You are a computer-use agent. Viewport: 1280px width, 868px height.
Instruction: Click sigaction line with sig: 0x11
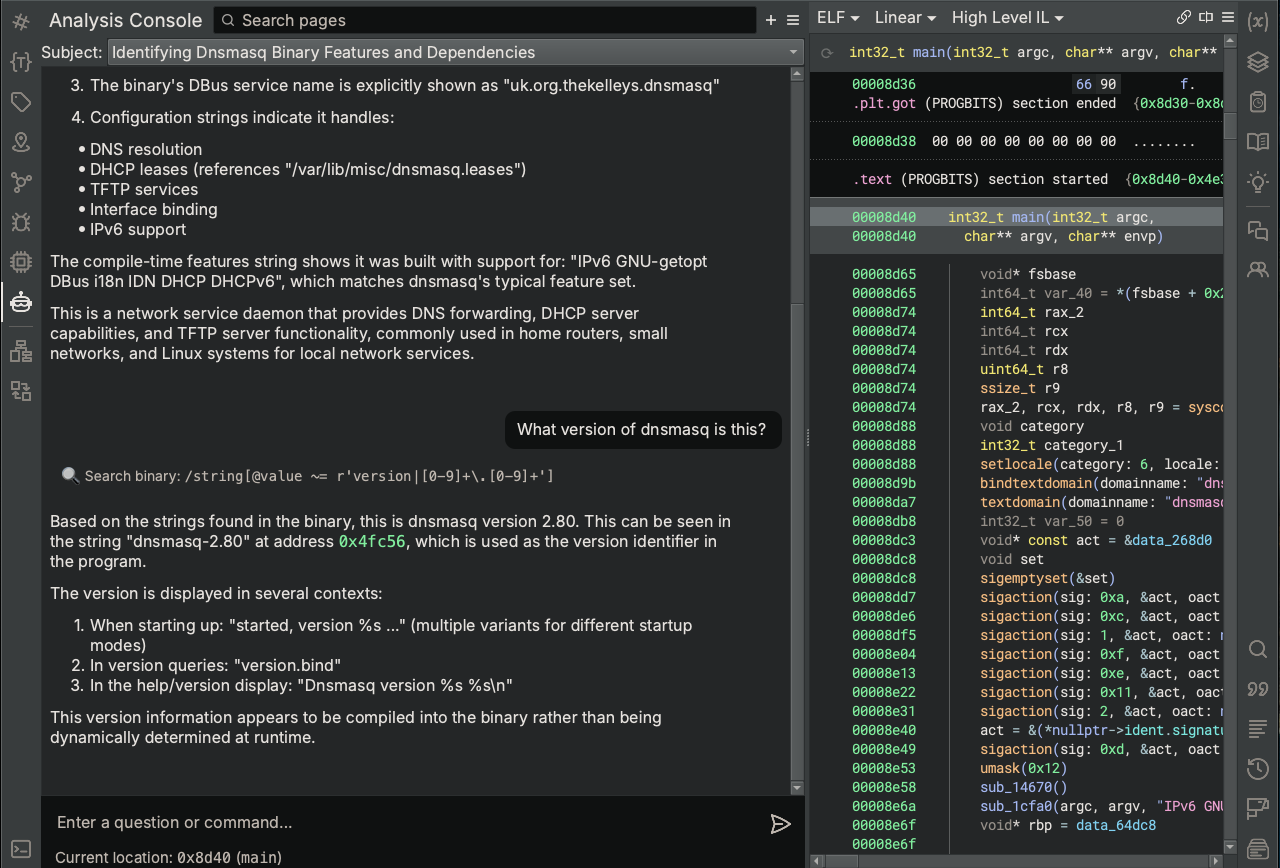click(1100, 692)
